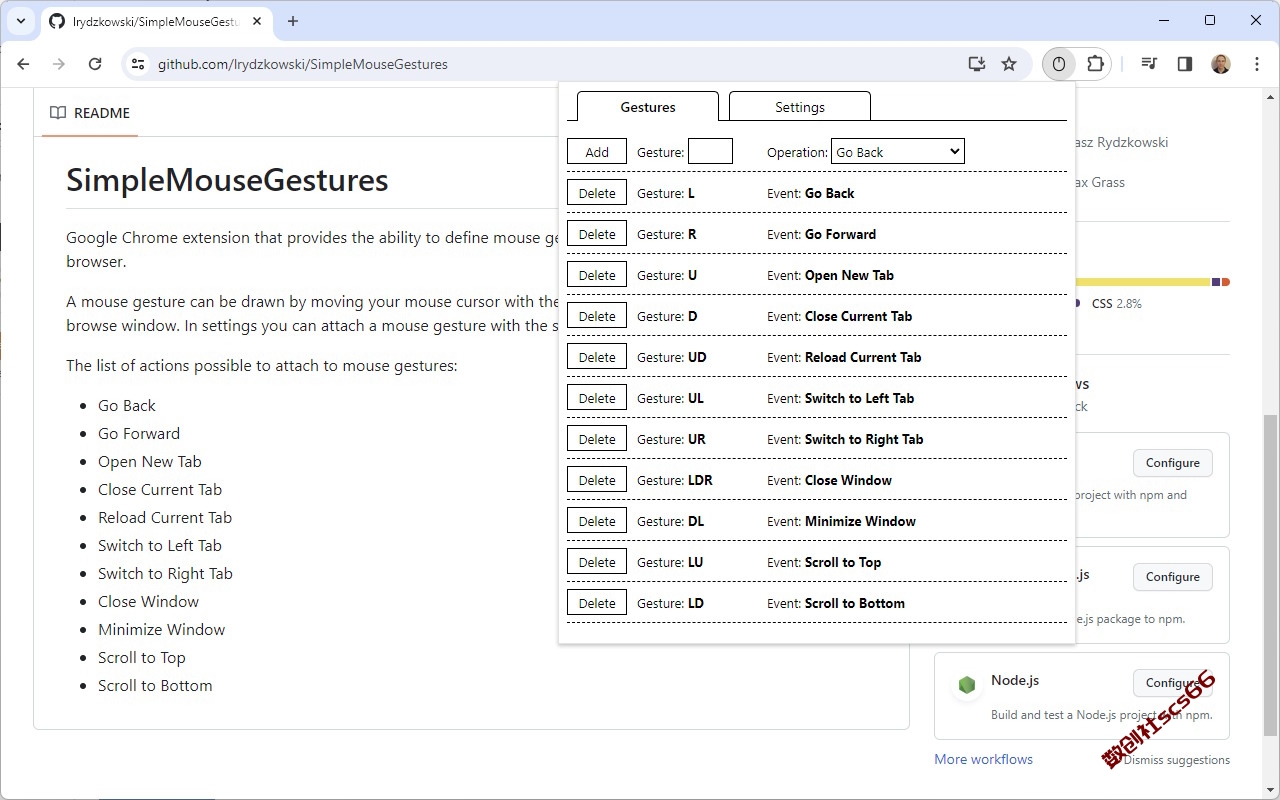Click the languages color bar

pyautogui.click(x=1152, y=282)
